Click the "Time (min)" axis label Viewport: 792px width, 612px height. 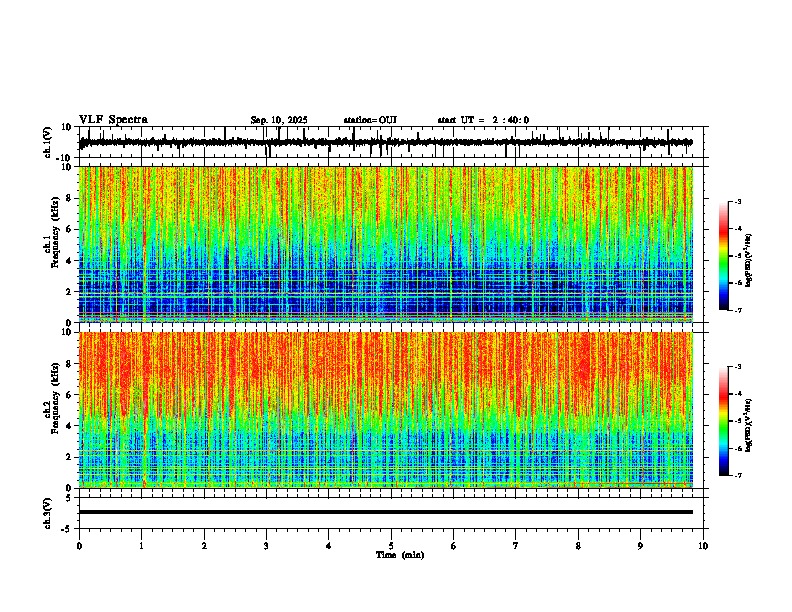[400, 555]
